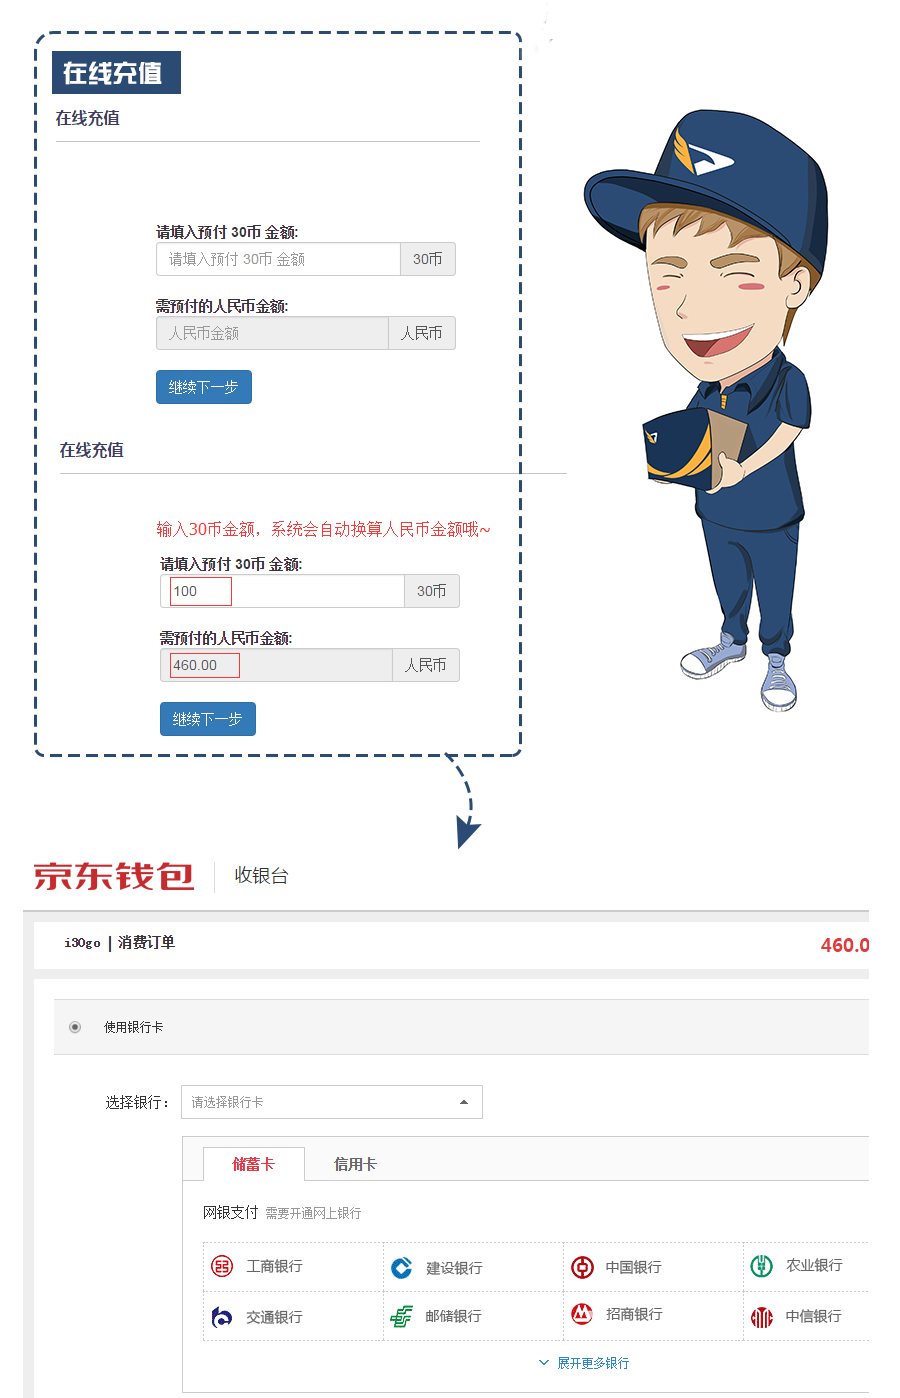
Task: Click the ICBC 工商银行 logo icon
Action: click(x=222, y=1266)
